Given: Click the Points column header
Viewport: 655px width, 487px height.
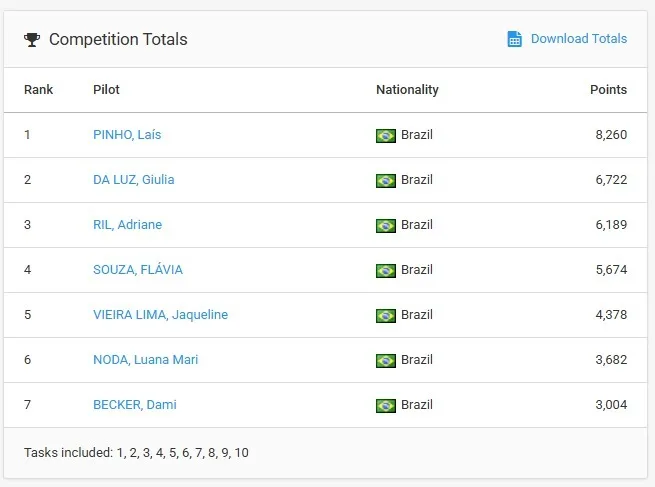Looking at the screenshot, I should (x=608, y=90).
